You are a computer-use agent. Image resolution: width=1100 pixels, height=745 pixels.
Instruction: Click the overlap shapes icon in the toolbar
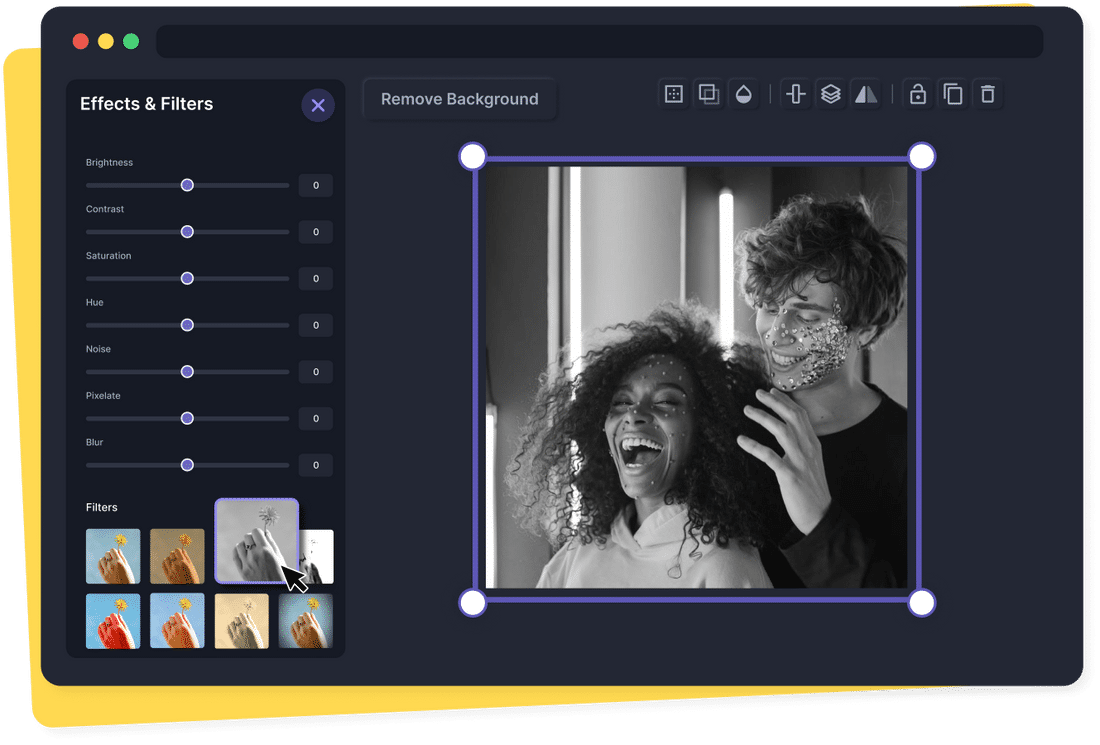708,93
